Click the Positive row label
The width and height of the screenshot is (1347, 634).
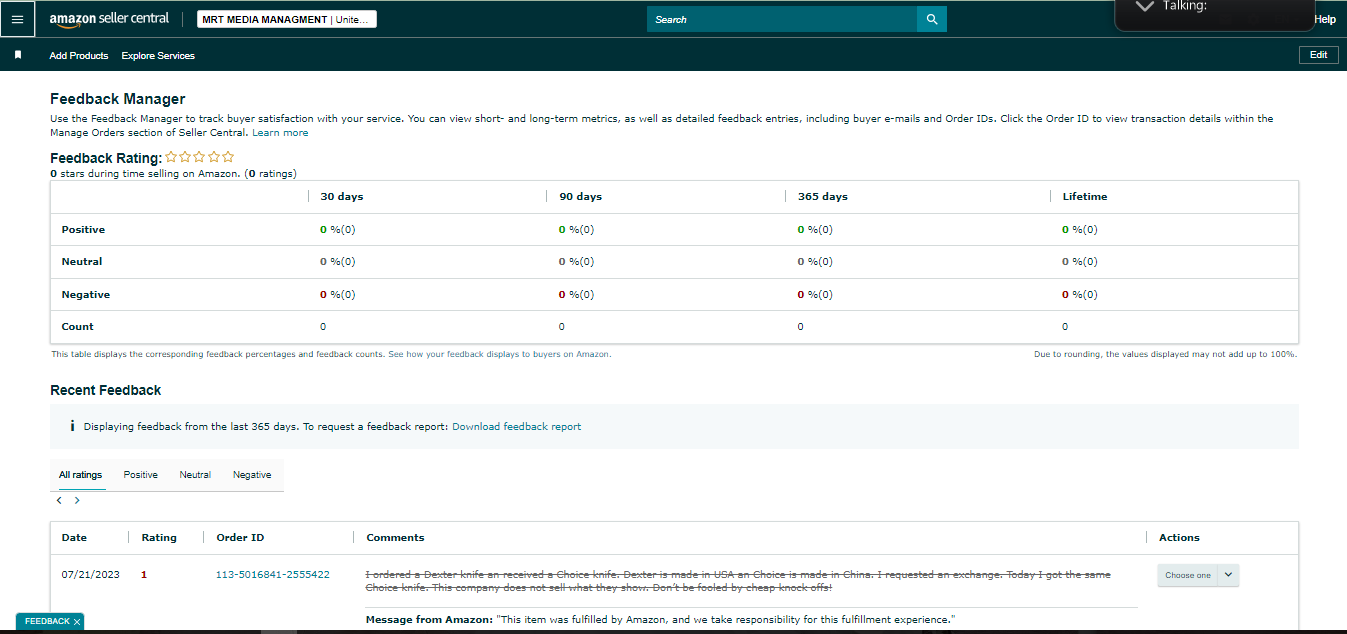tap(83, 230)
